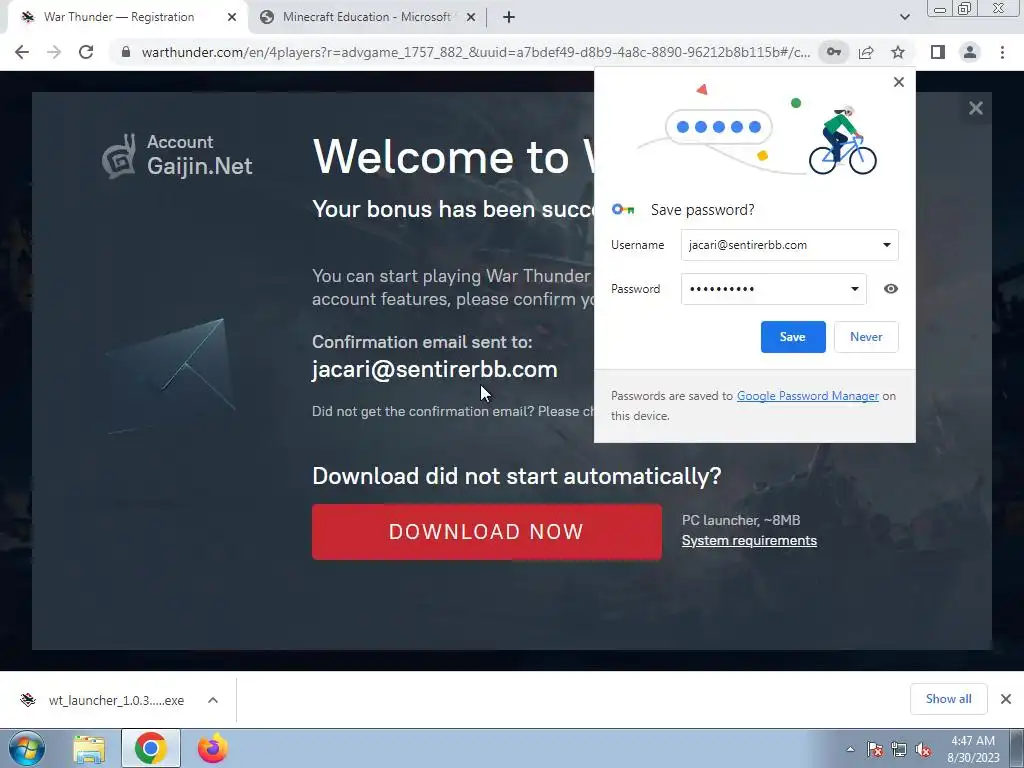Show hidden system tray icons

pyautogui.click(x=850, y=749)
